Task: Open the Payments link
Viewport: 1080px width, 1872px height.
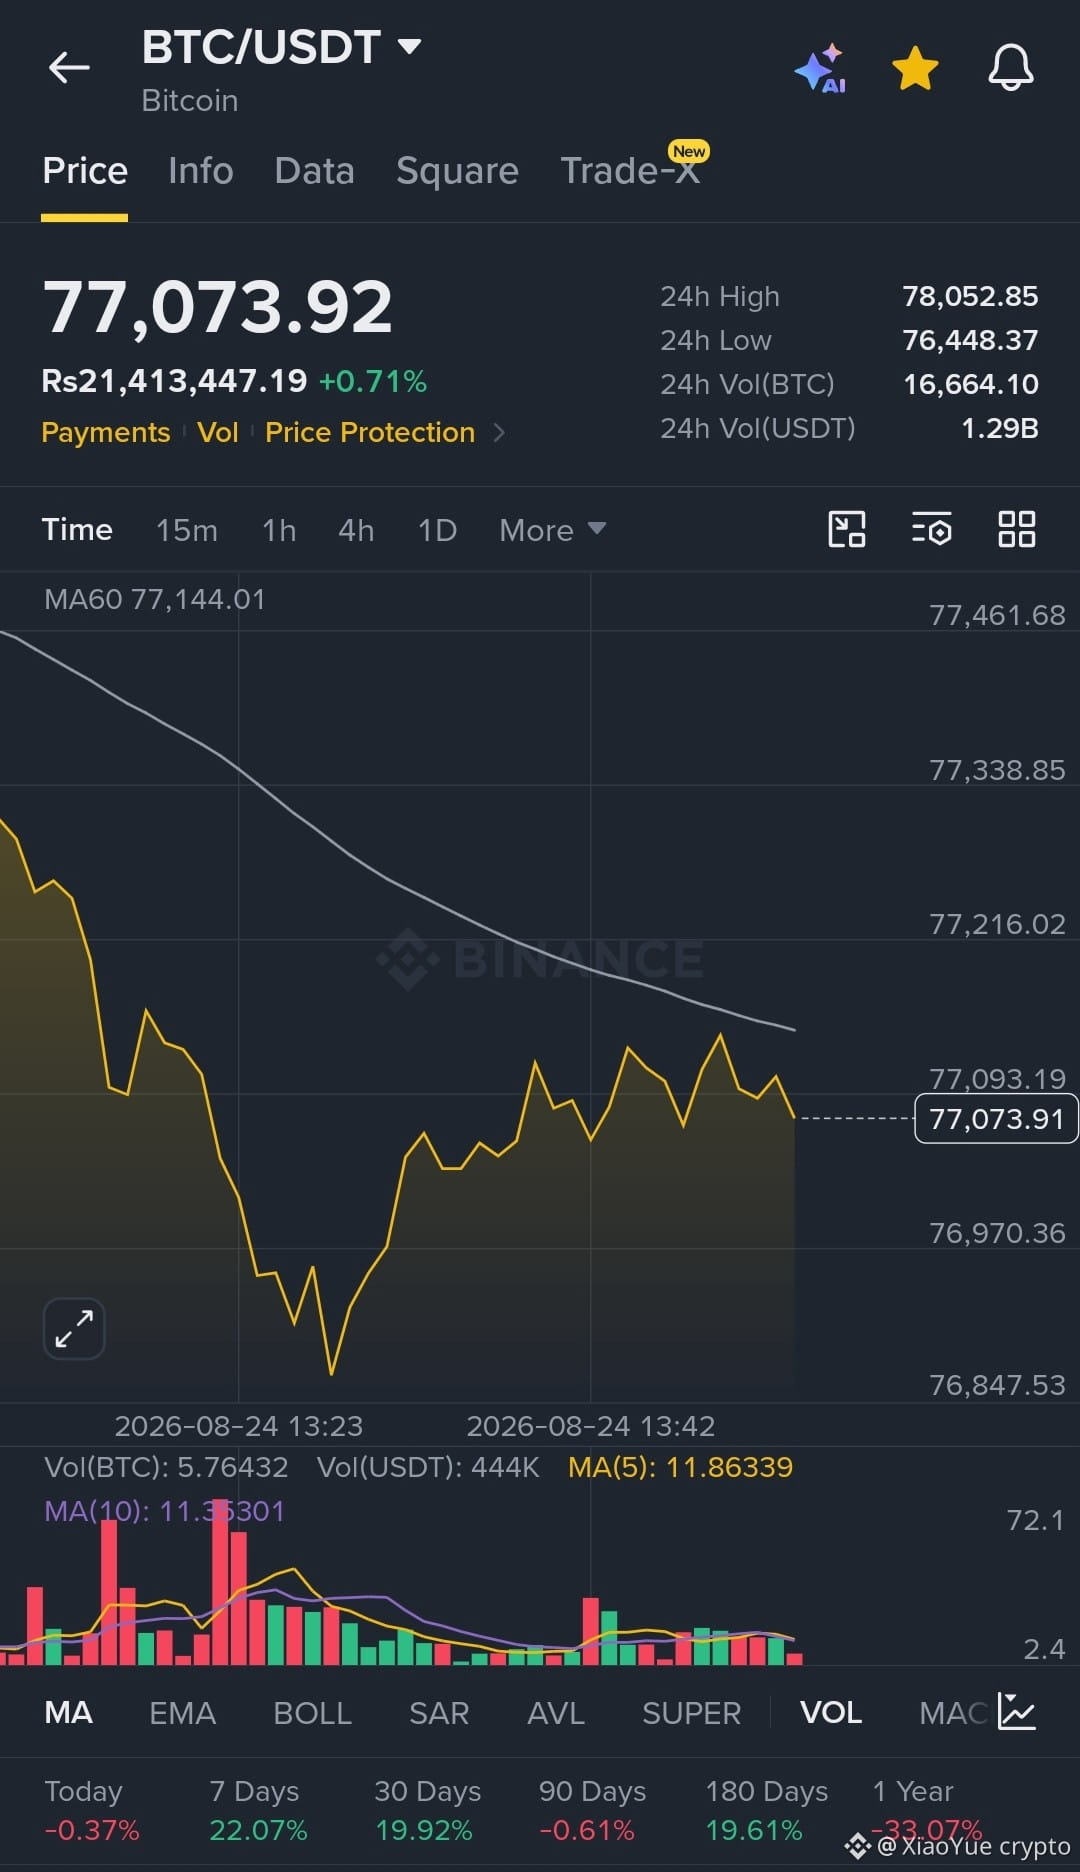Action: [x=106, y=433]
